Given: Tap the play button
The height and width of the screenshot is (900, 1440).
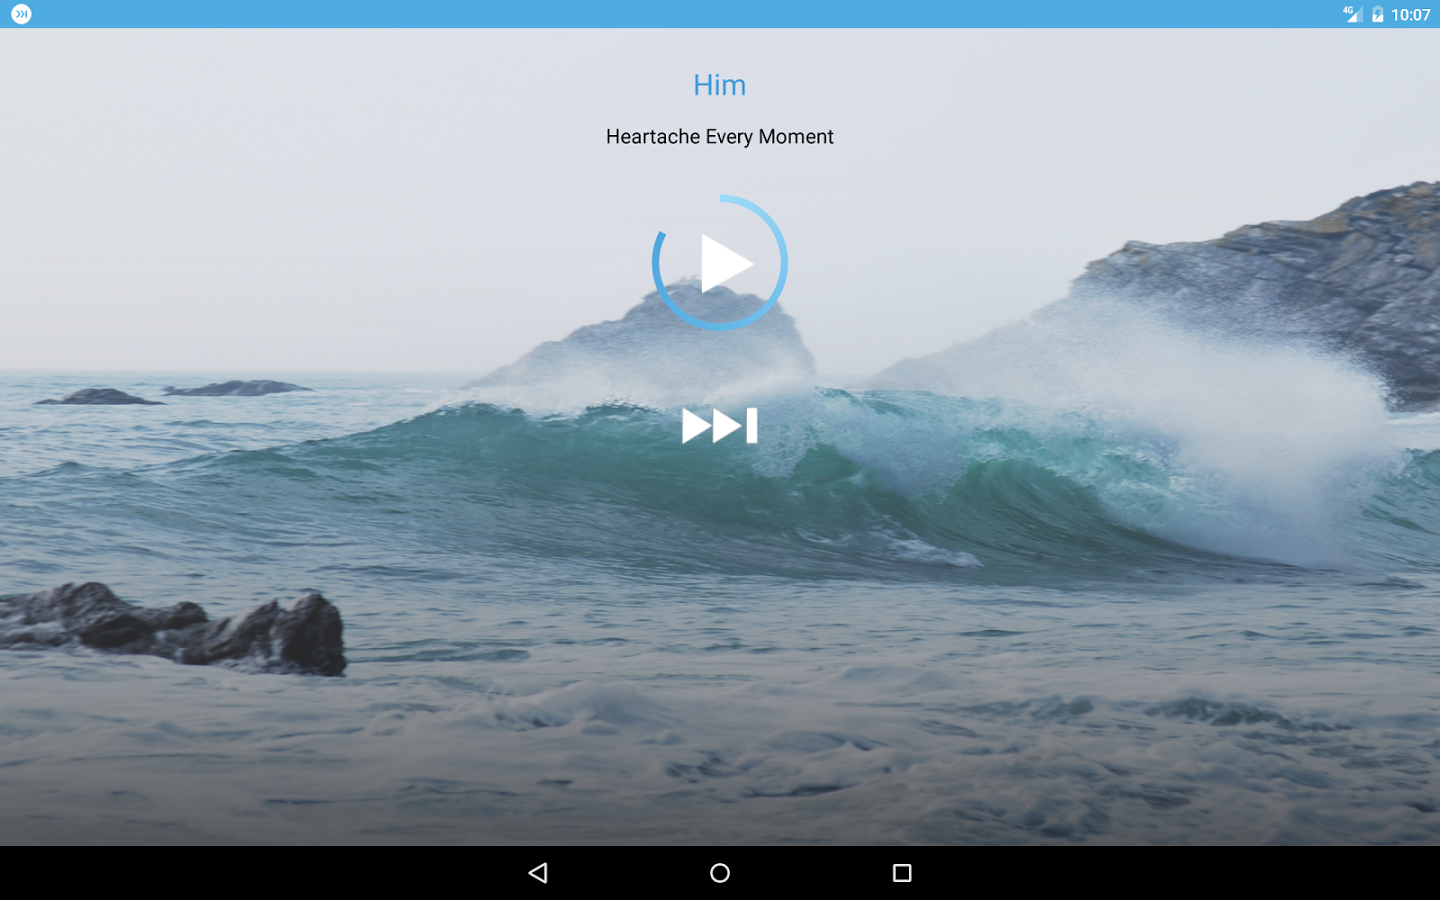Looking at the screenshot, I should tap(726, 263).
